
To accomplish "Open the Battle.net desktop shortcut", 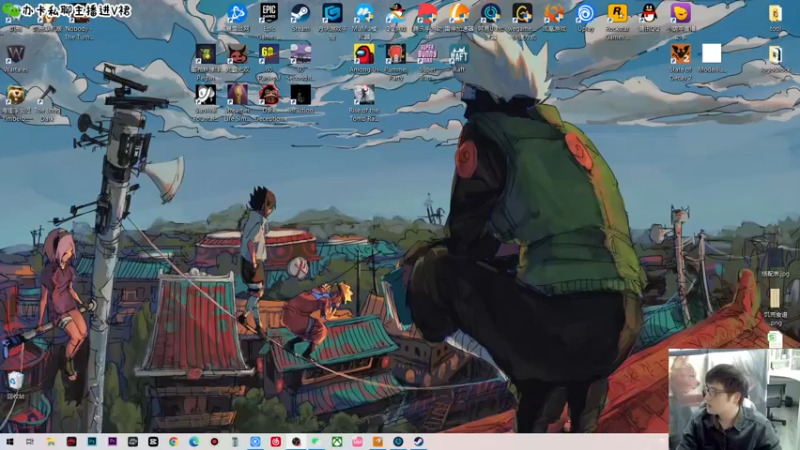I will 237,14.
